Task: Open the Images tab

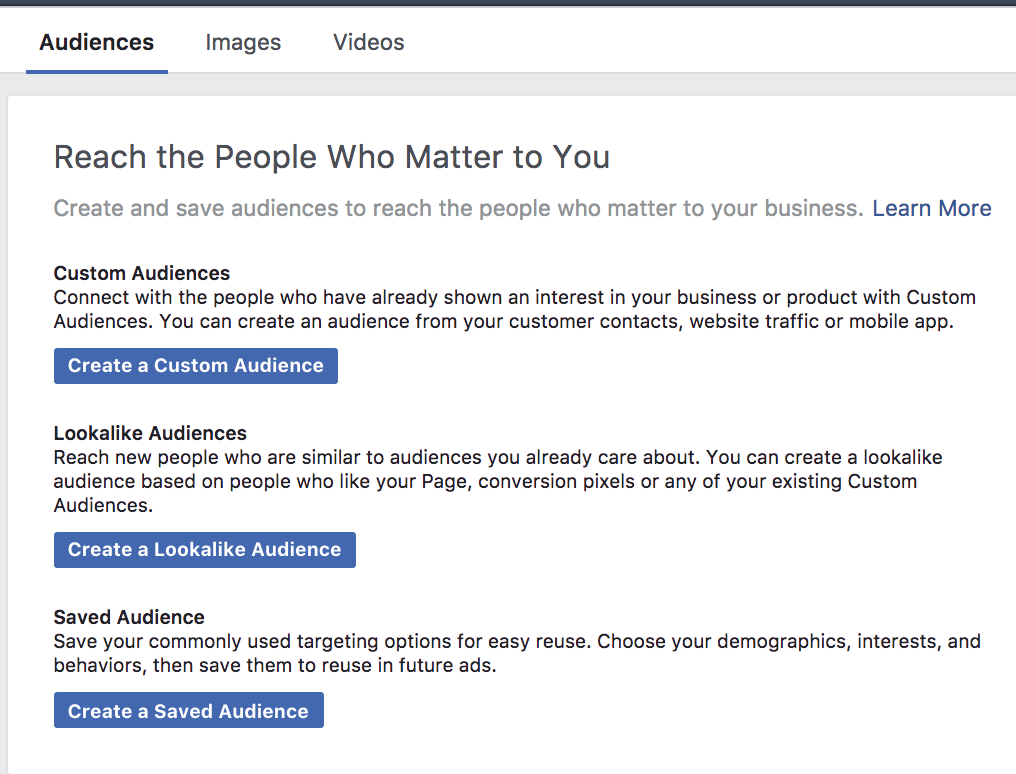Action: (x=243, y=42)
